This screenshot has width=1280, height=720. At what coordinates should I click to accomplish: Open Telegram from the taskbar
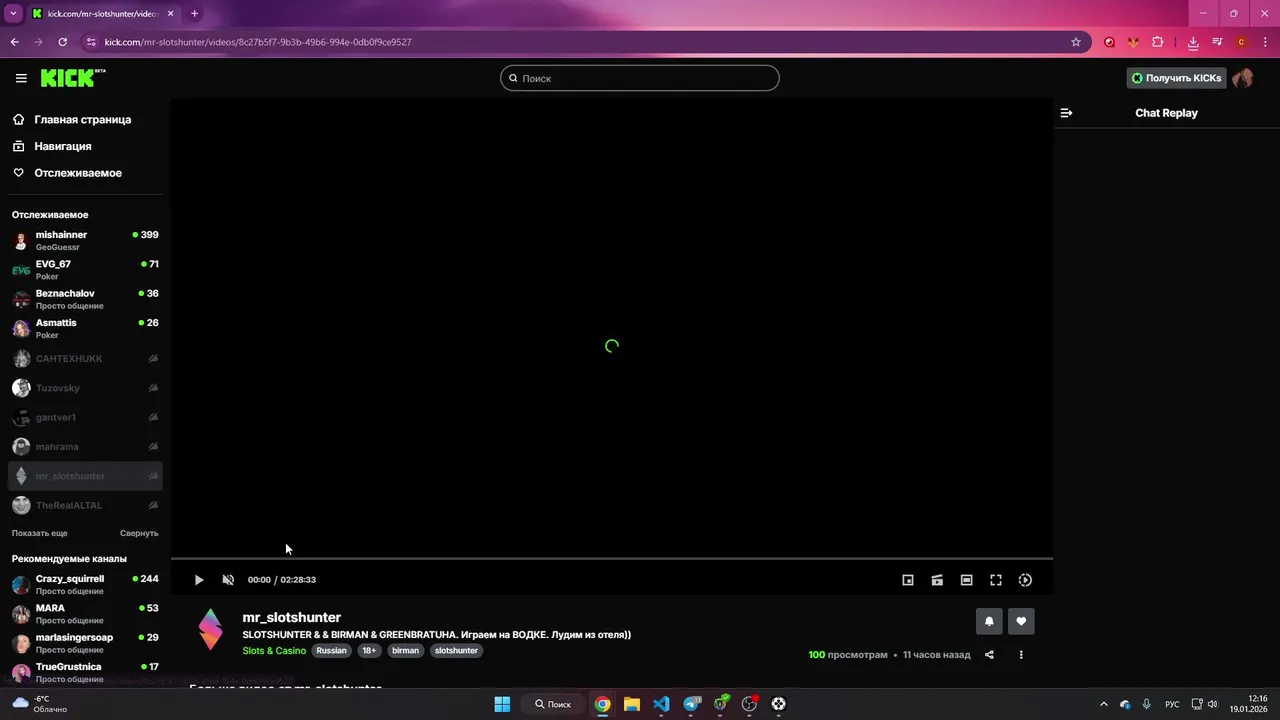(x=691, y=704)
